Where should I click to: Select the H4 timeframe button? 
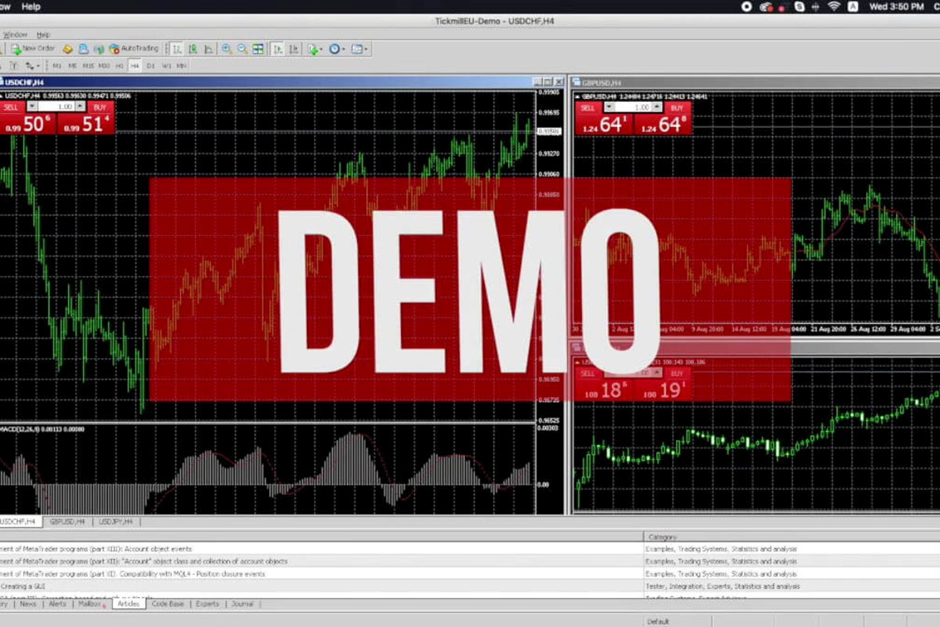(135, 66)
